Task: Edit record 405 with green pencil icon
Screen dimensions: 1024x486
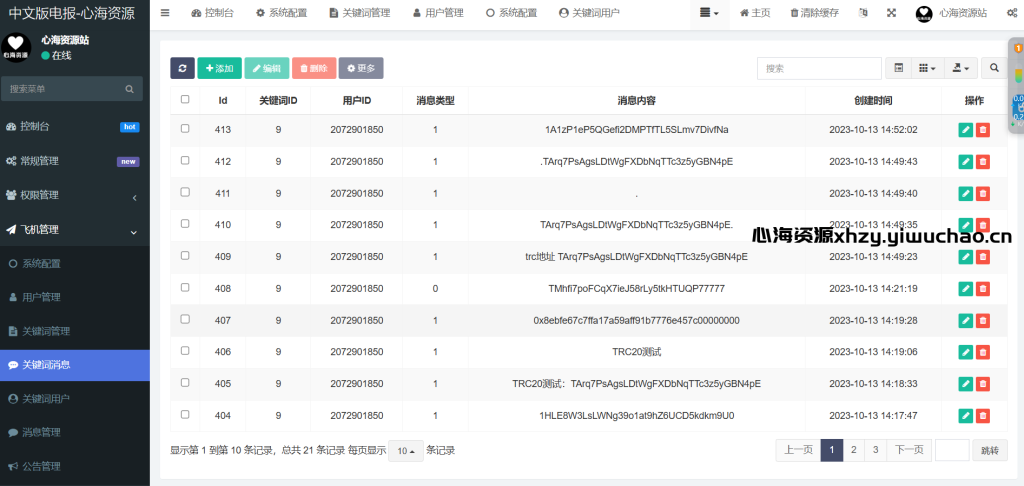Action: click(965, 383)
